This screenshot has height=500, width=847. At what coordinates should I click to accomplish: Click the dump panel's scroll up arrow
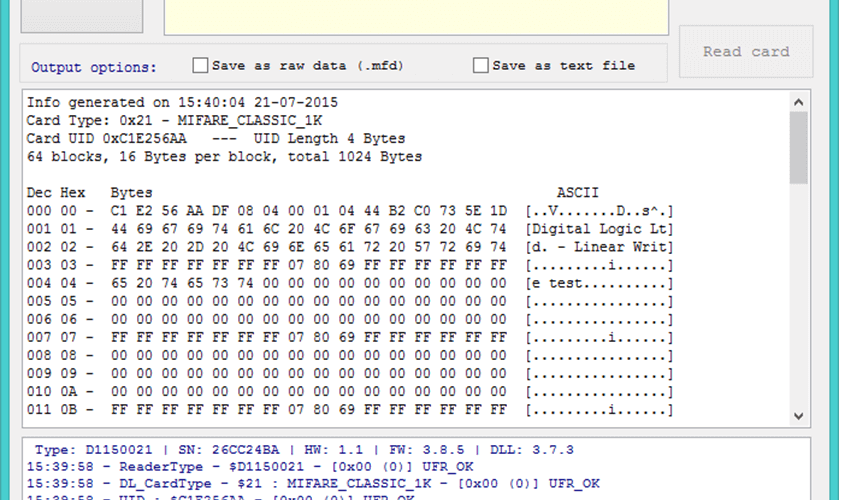click(798, 102)
